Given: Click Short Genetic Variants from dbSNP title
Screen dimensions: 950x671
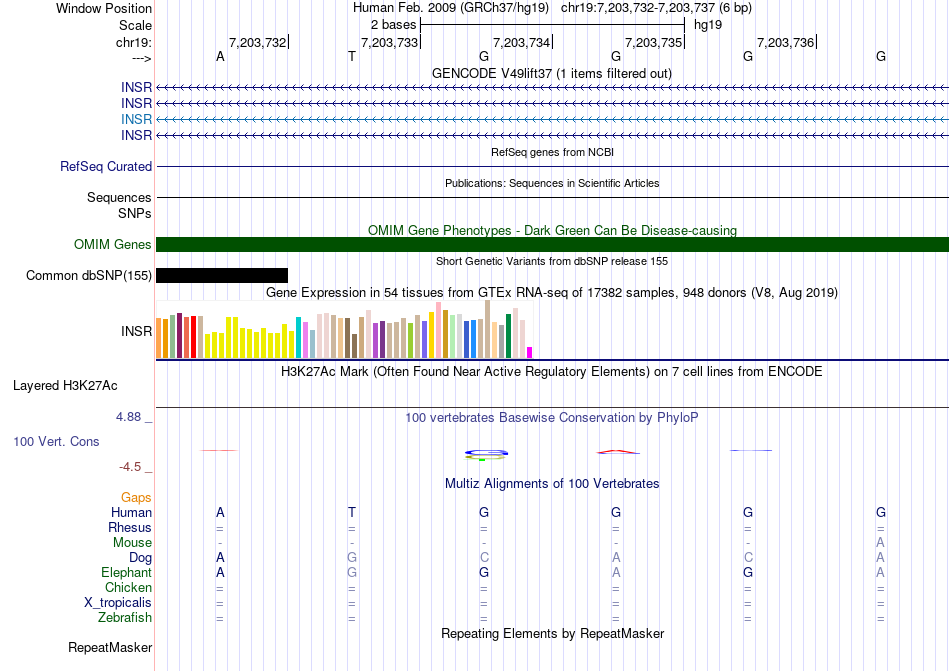Looking at the screenshot, I should [552, 261].
